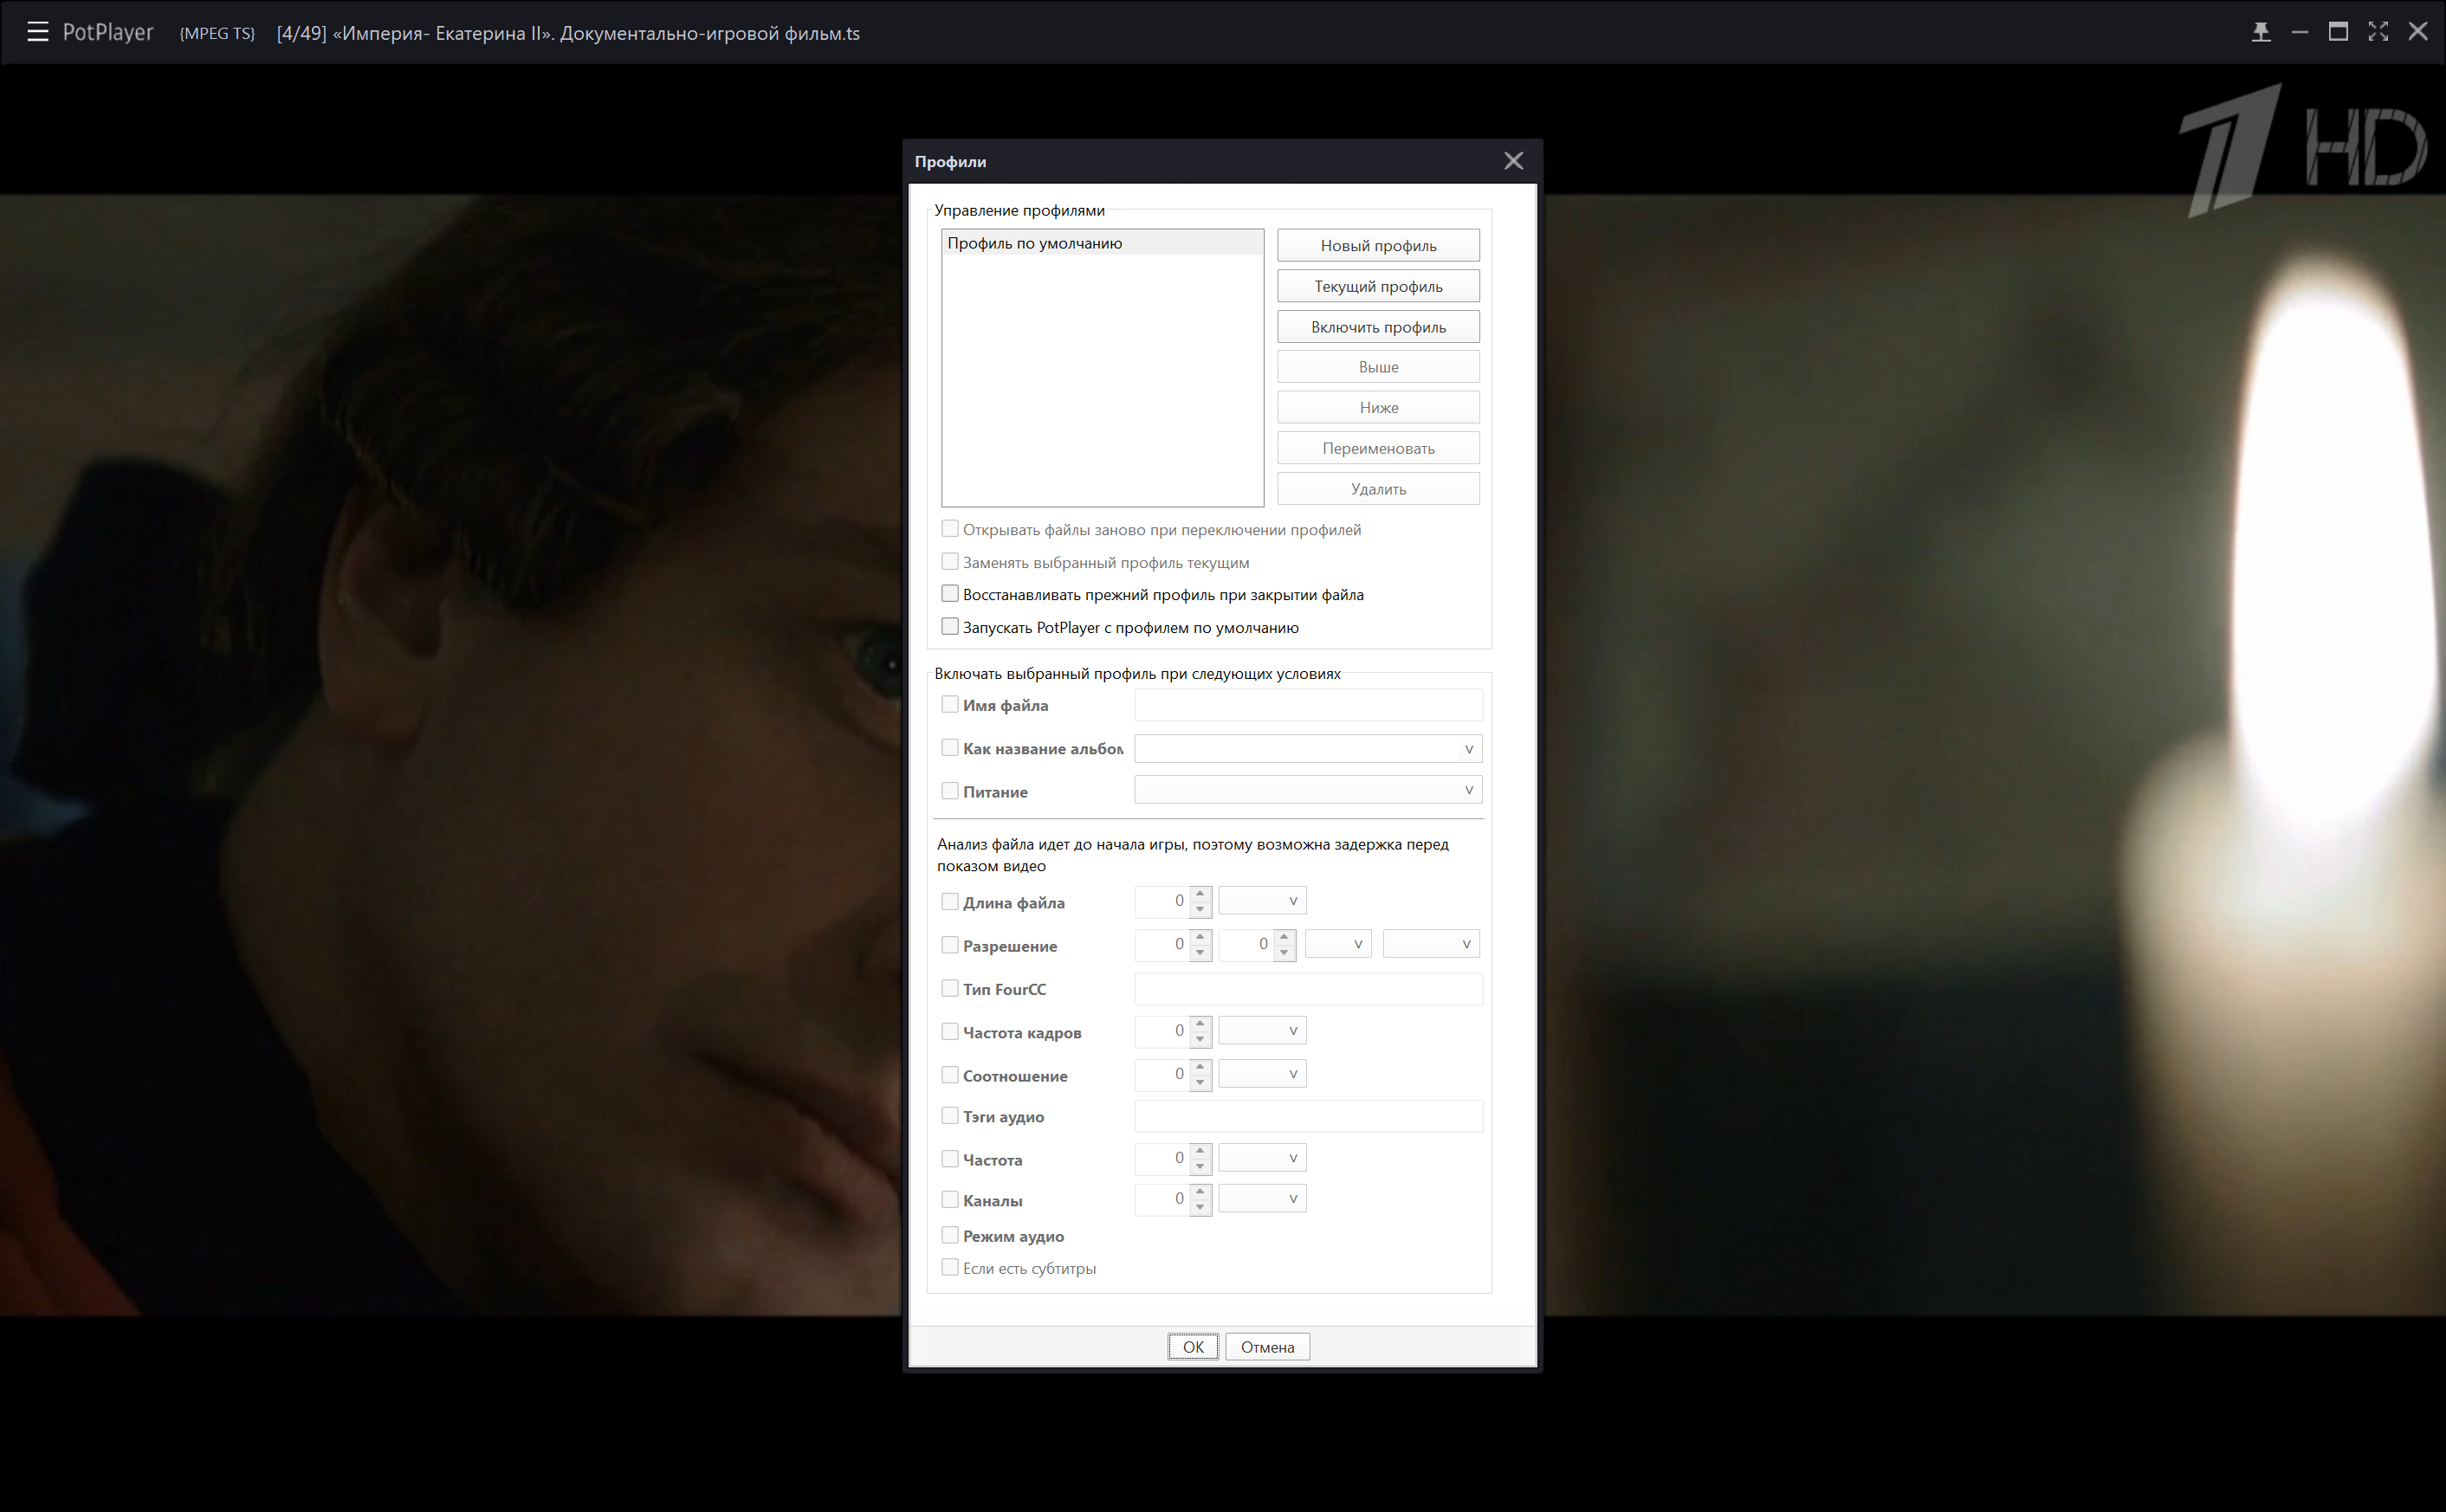Open first Разрешение comparison dropdown
The width and height of the screenshot is (2446, 1512).
[x=1338, y=944]
